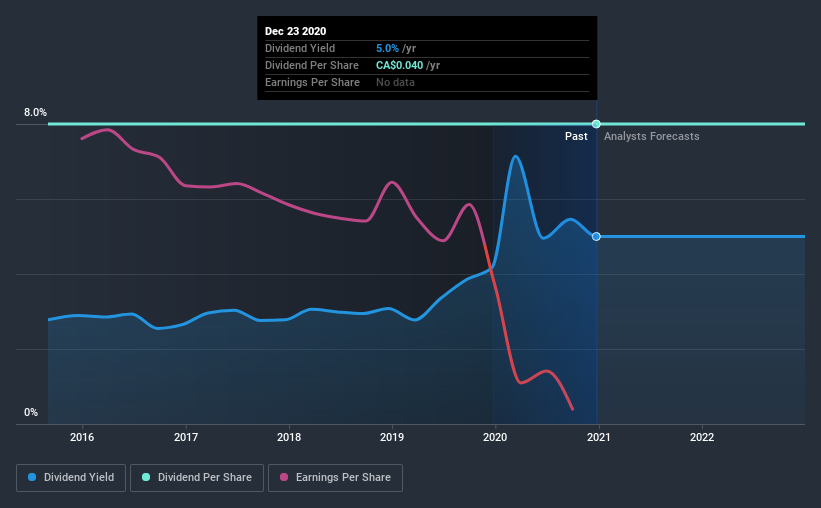Click the teal Dividend Per Share legend dot

(146, 477)
